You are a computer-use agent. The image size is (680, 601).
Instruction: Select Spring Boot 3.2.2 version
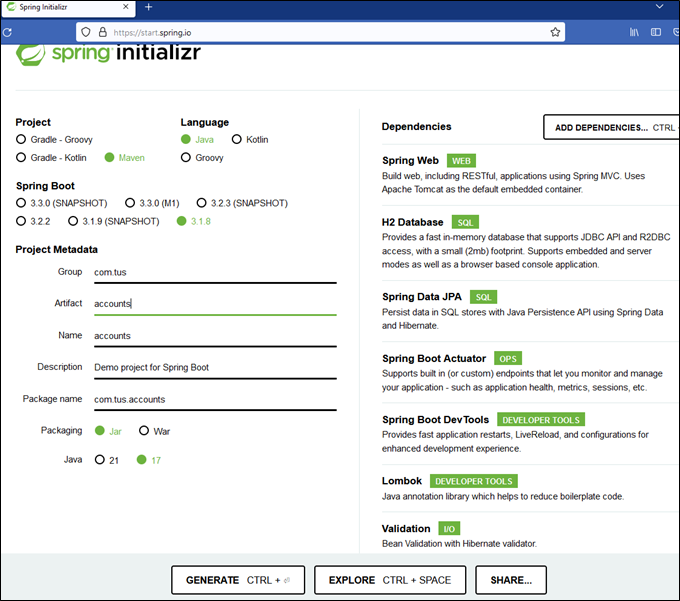21,221
